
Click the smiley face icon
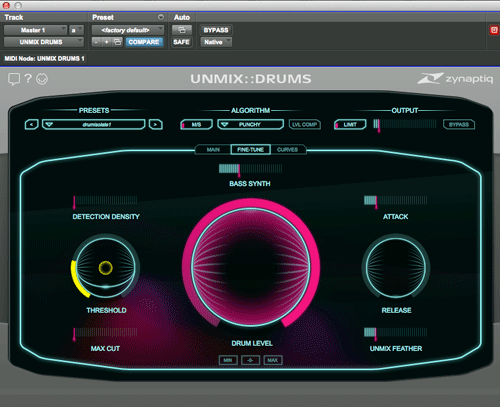(x=42, y=79)
